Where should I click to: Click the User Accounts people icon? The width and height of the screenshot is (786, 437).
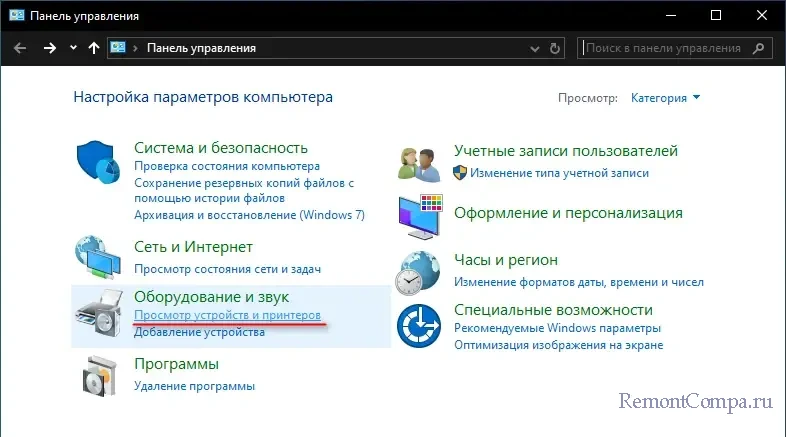tap(420, 160)
